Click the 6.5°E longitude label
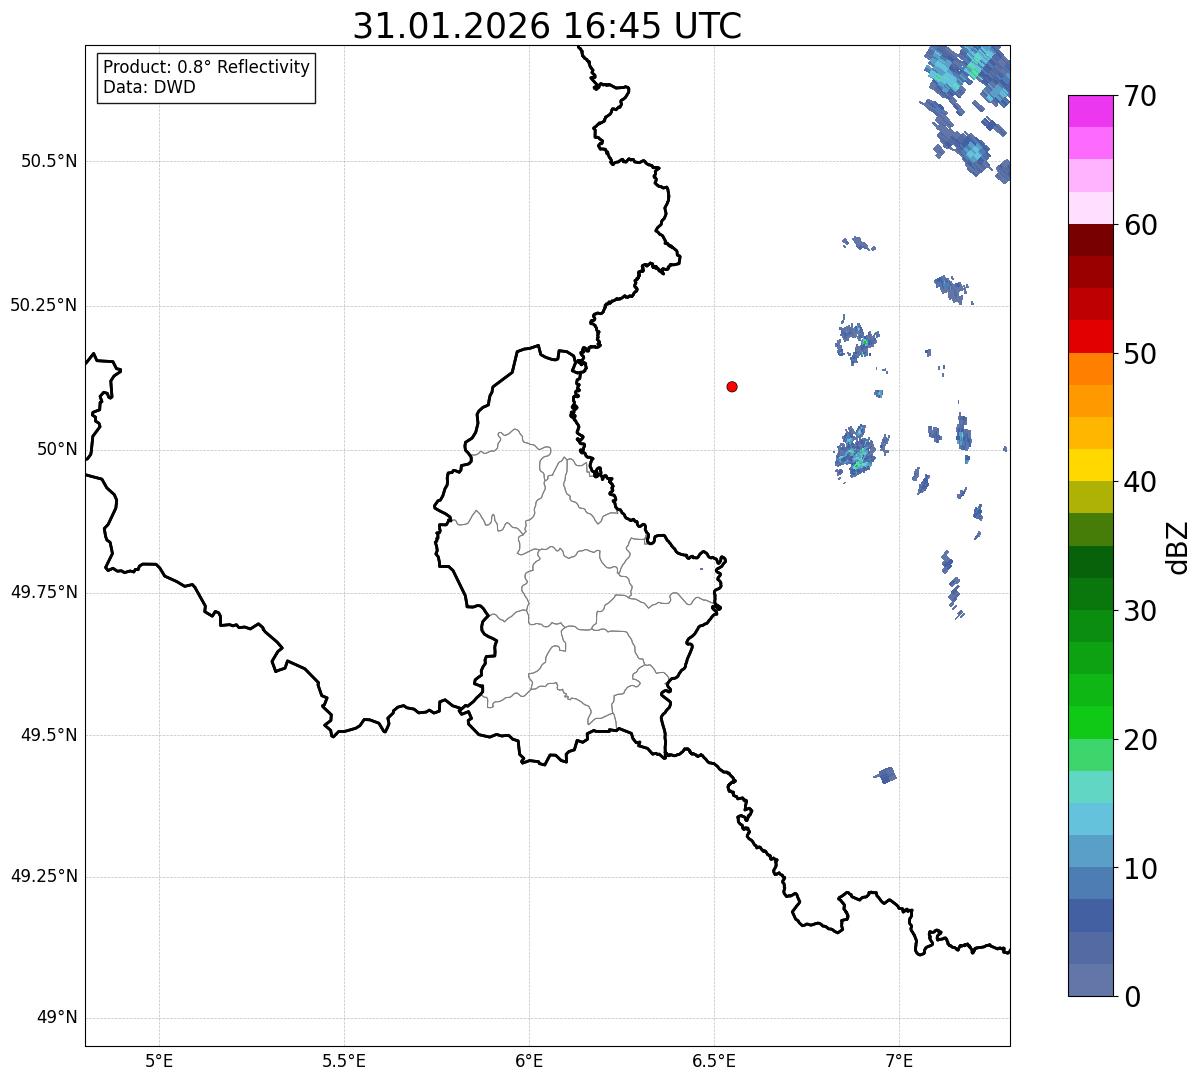This screenshot has height=1081, width=1202. pyautogui.click(x=714, y=1060)
